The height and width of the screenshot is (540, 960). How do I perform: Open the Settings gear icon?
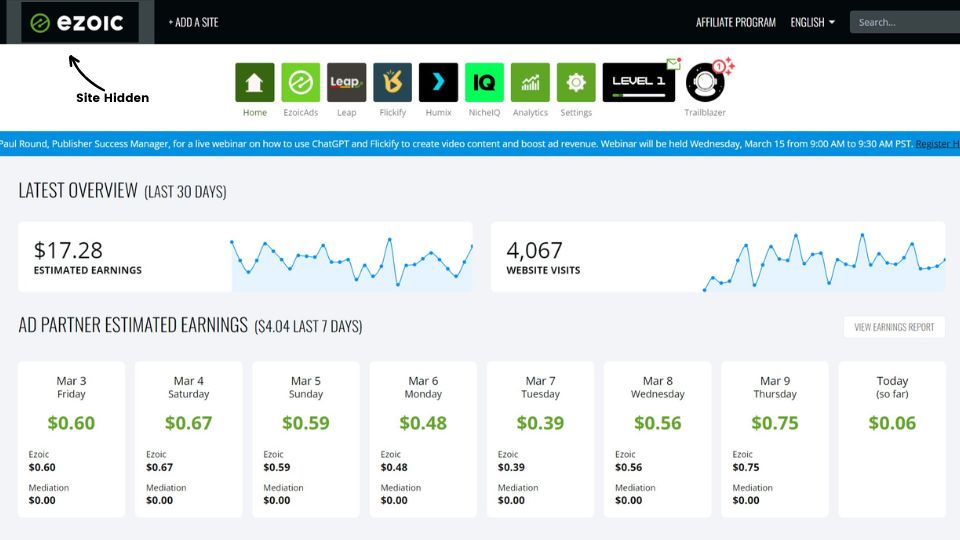[576, 82]
